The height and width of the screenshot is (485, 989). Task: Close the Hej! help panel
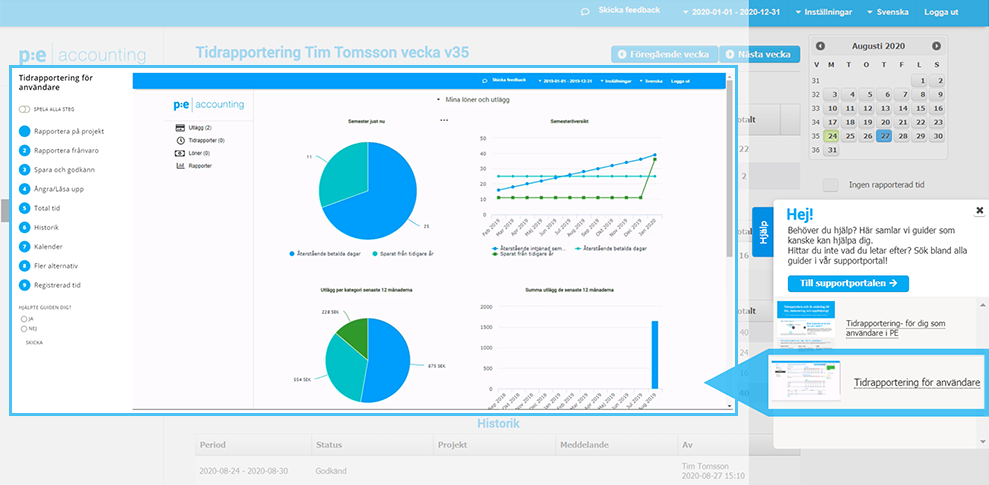[x=980, y=210]
